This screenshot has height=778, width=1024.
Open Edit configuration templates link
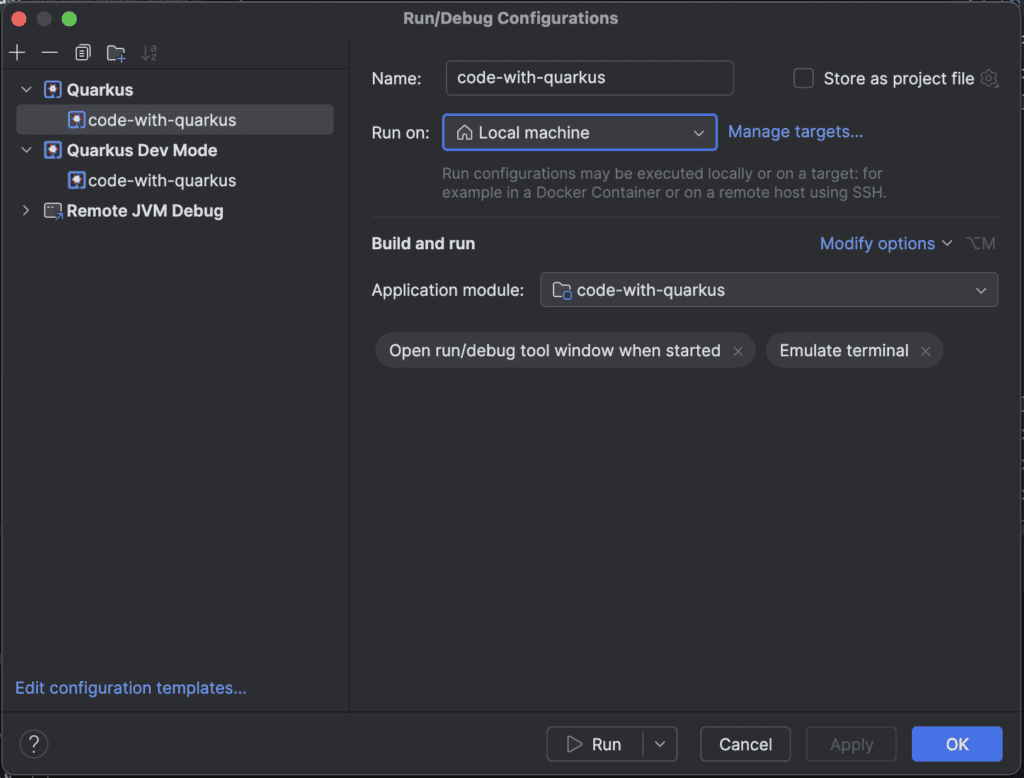click(131, 688)
